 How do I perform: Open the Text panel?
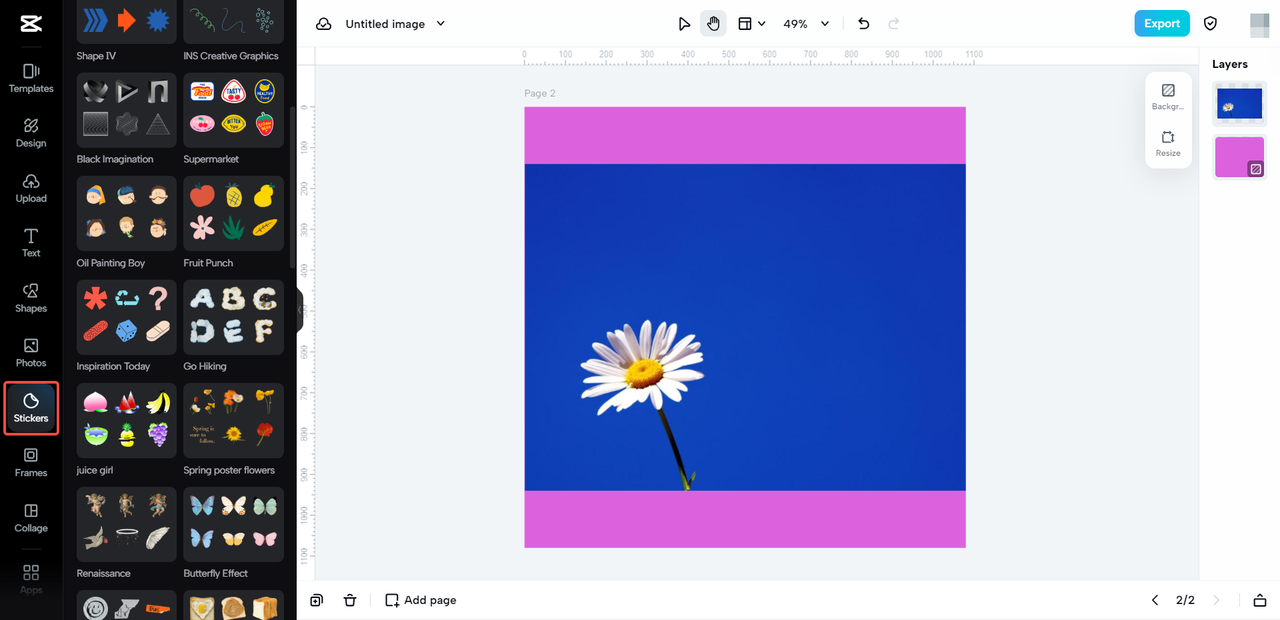tap(31, 243)
